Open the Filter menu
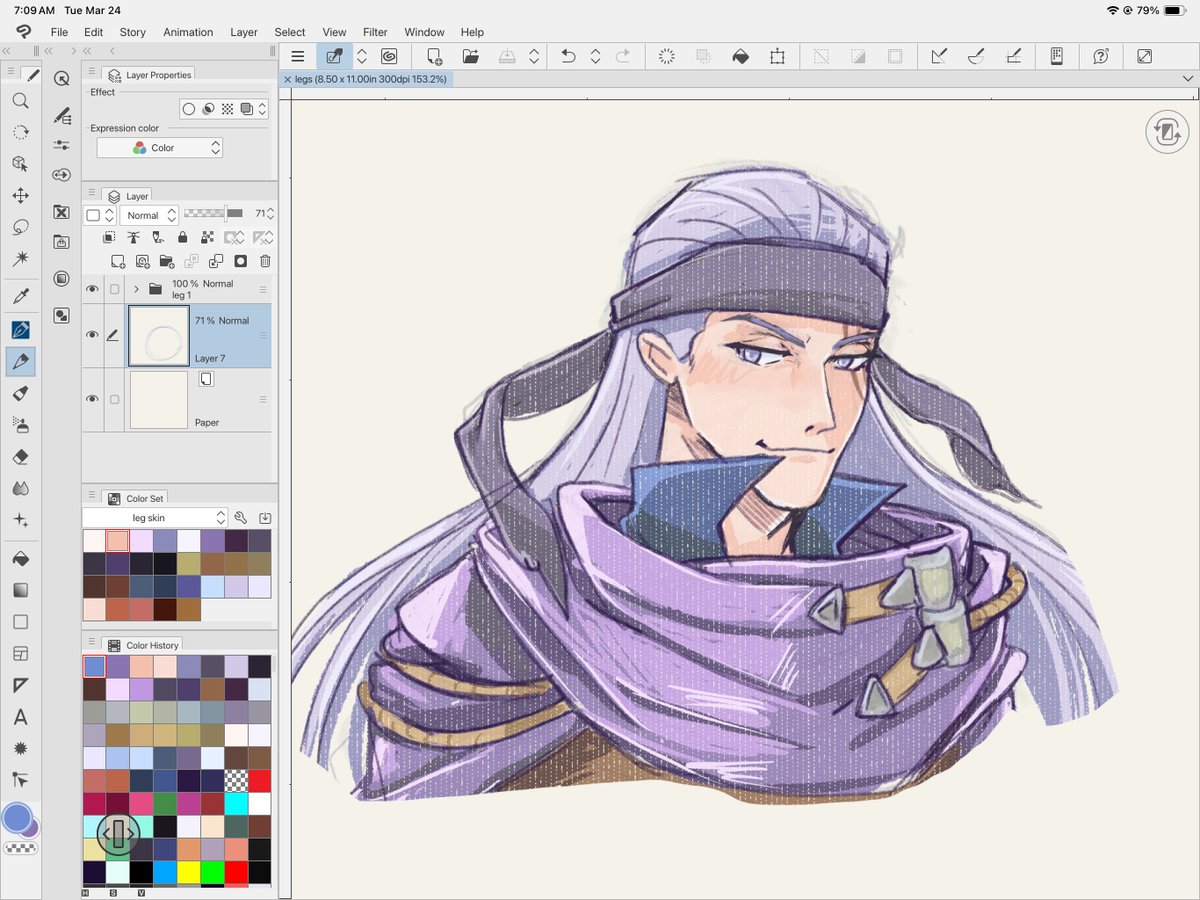Viewport: 1200px width, 900px height. point(375,32)
